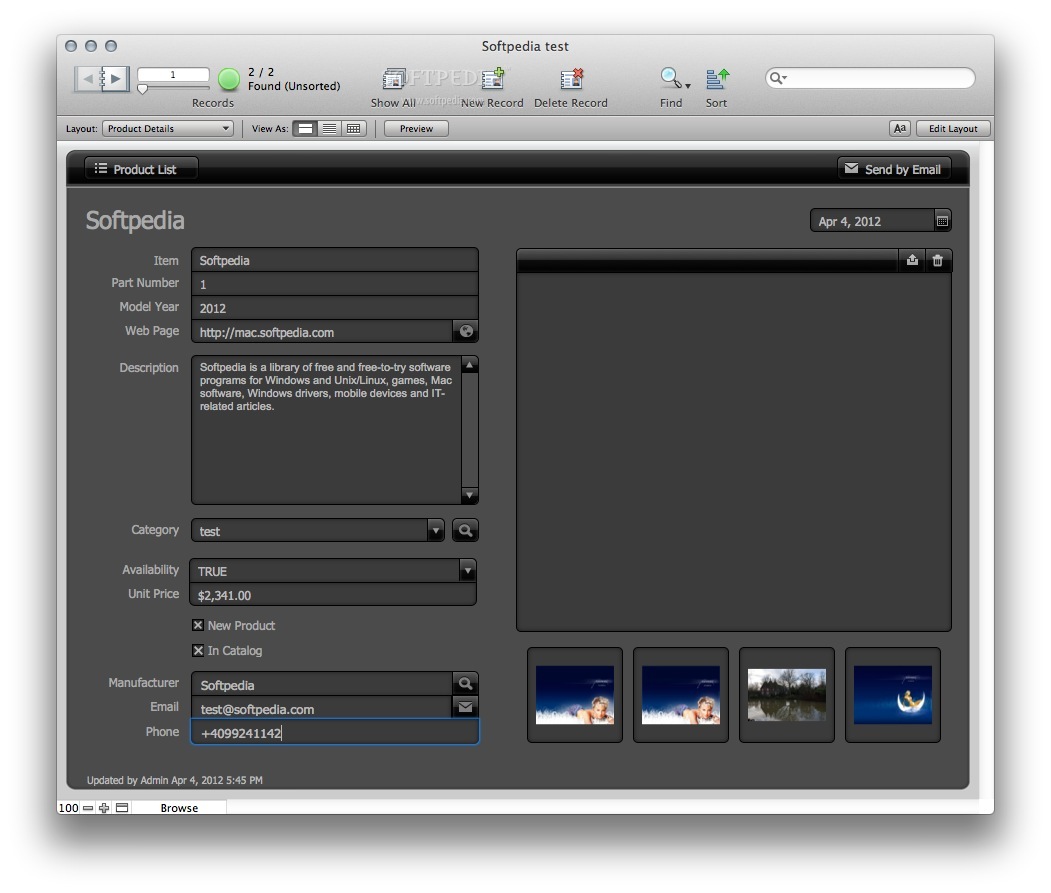The width and height of the screenshot is (1051, 893).
Task: Toggle the In Catalog checkbox
Action: coord(198,650)
